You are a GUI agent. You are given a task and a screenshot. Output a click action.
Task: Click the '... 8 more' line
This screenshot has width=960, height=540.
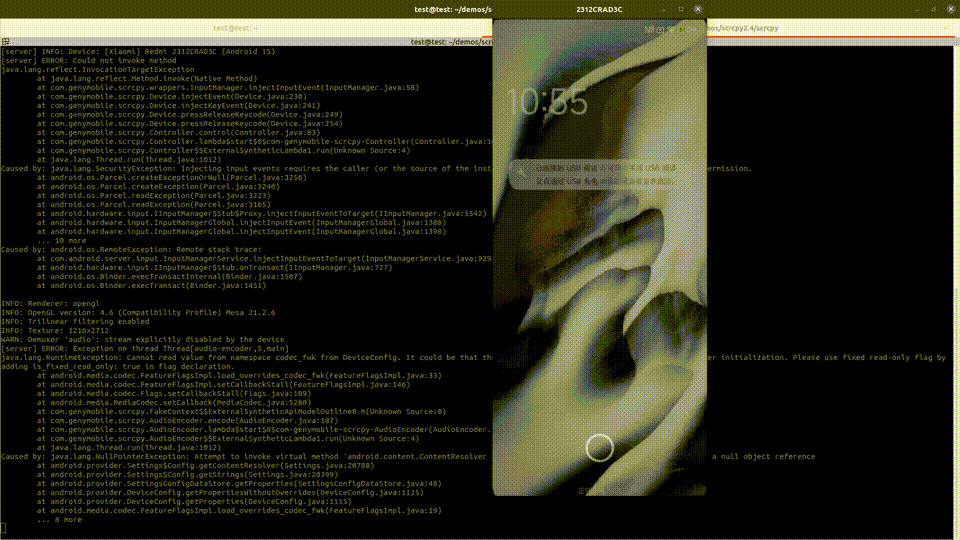(x=59, y=520)
